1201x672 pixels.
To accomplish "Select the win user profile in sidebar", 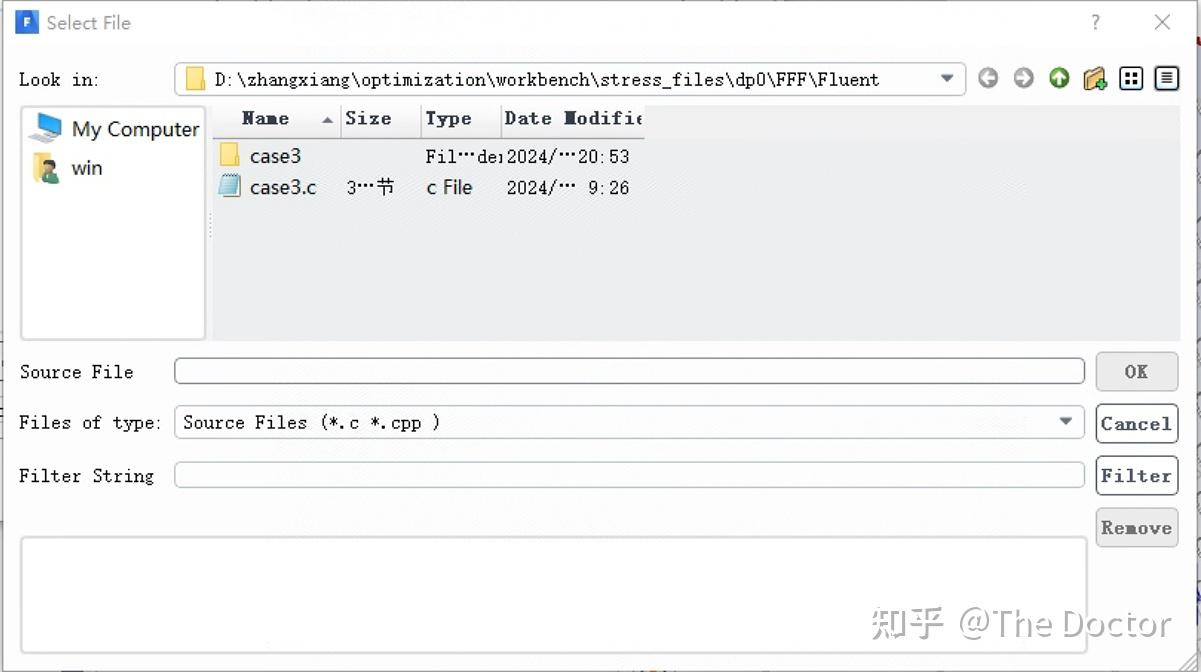I will click(x=87, y=168).
